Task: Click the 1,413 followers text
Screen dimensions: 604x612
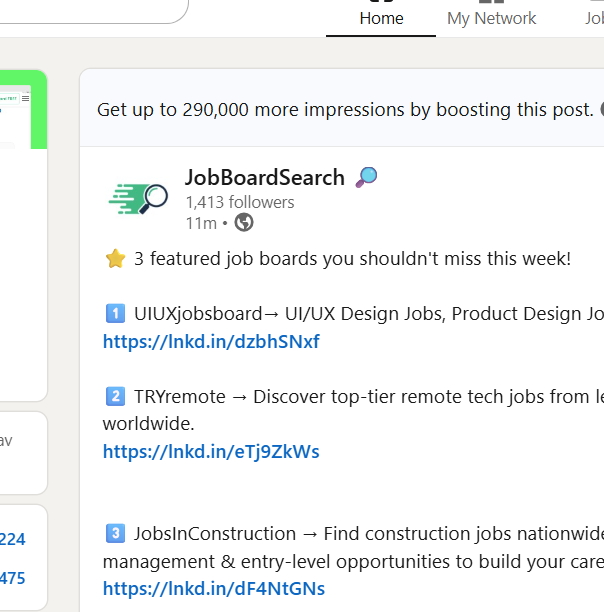Action: tap(240, 202)
